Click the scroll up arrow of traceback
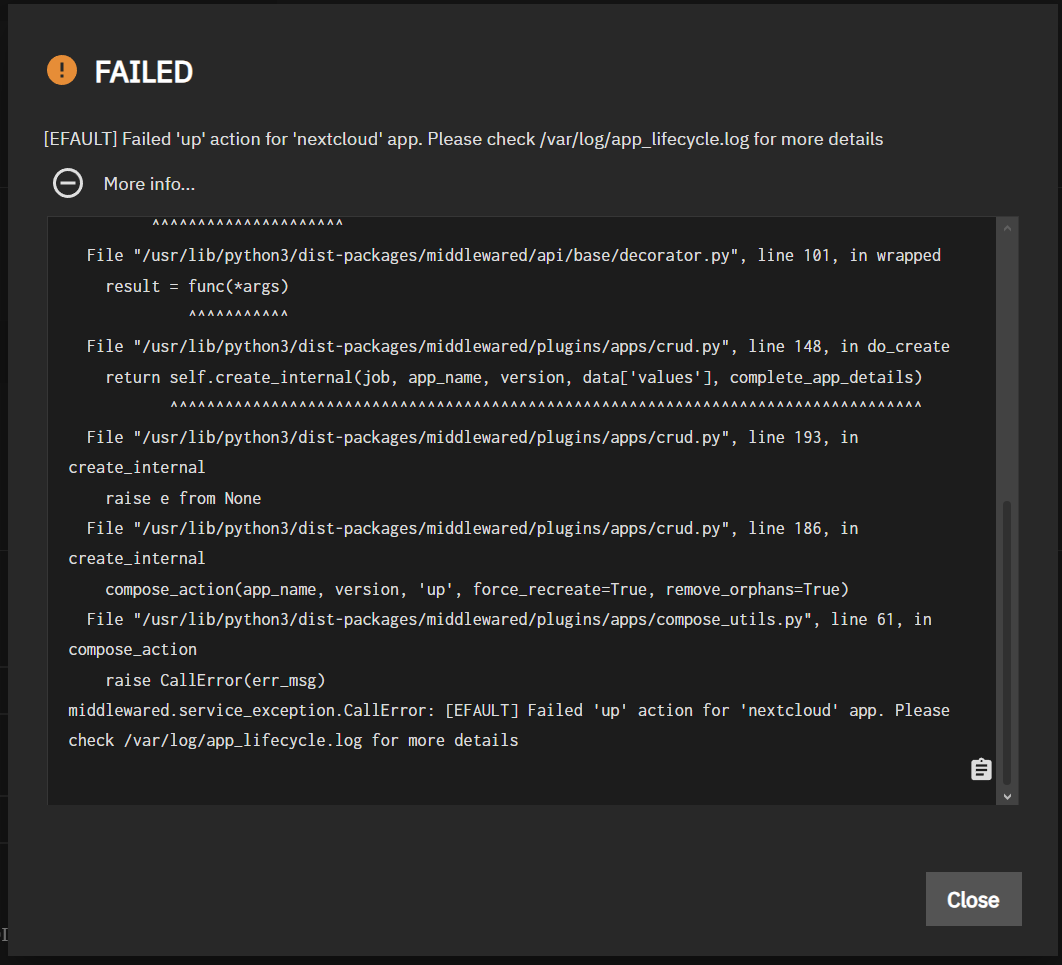 (x=1007, y=229)
